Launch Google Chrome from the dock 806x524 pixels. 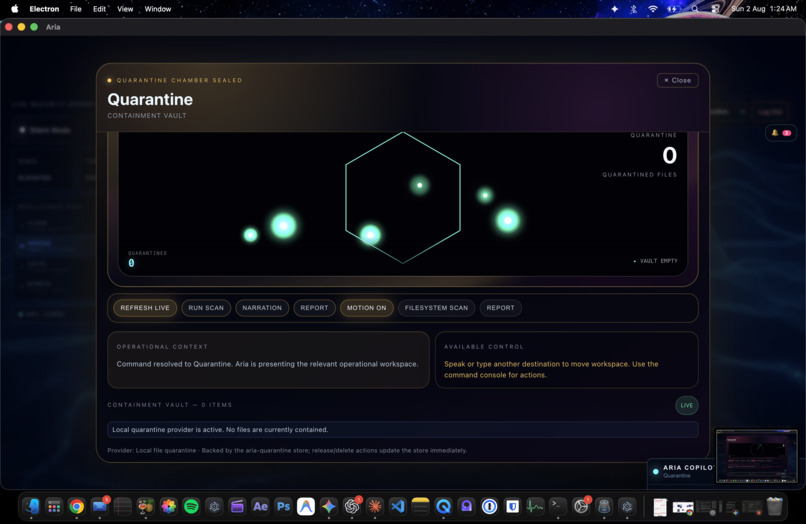pos(77,507)
